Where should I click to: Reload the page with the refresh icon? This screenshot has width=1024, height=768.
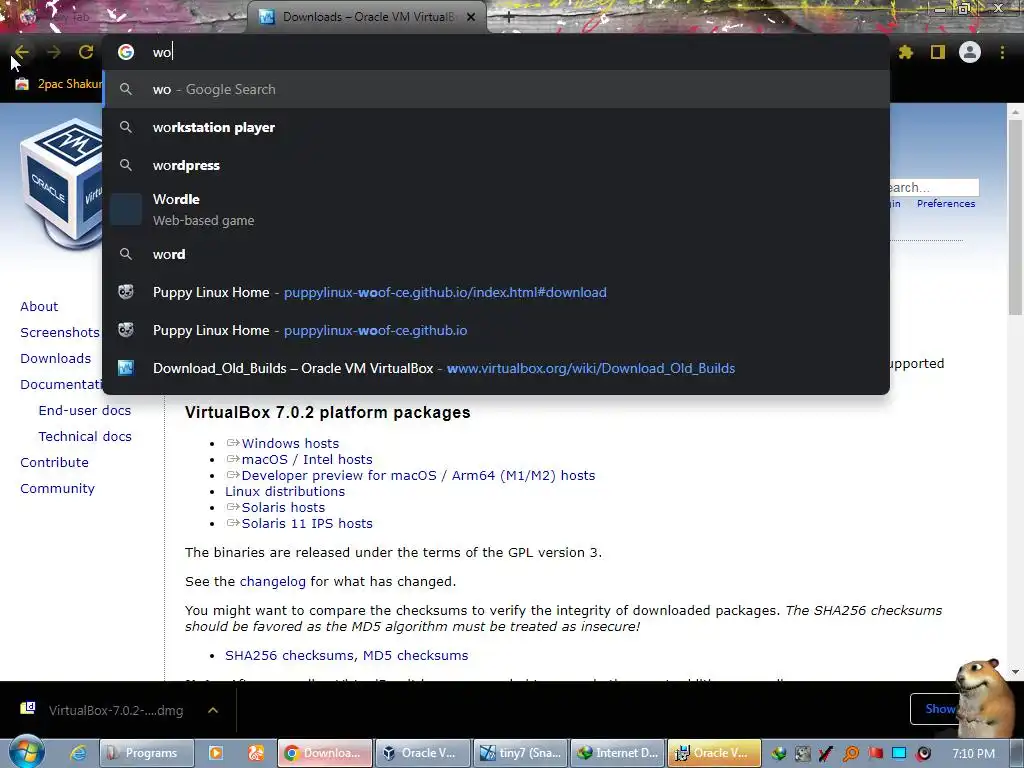click(x=86, y=52)
